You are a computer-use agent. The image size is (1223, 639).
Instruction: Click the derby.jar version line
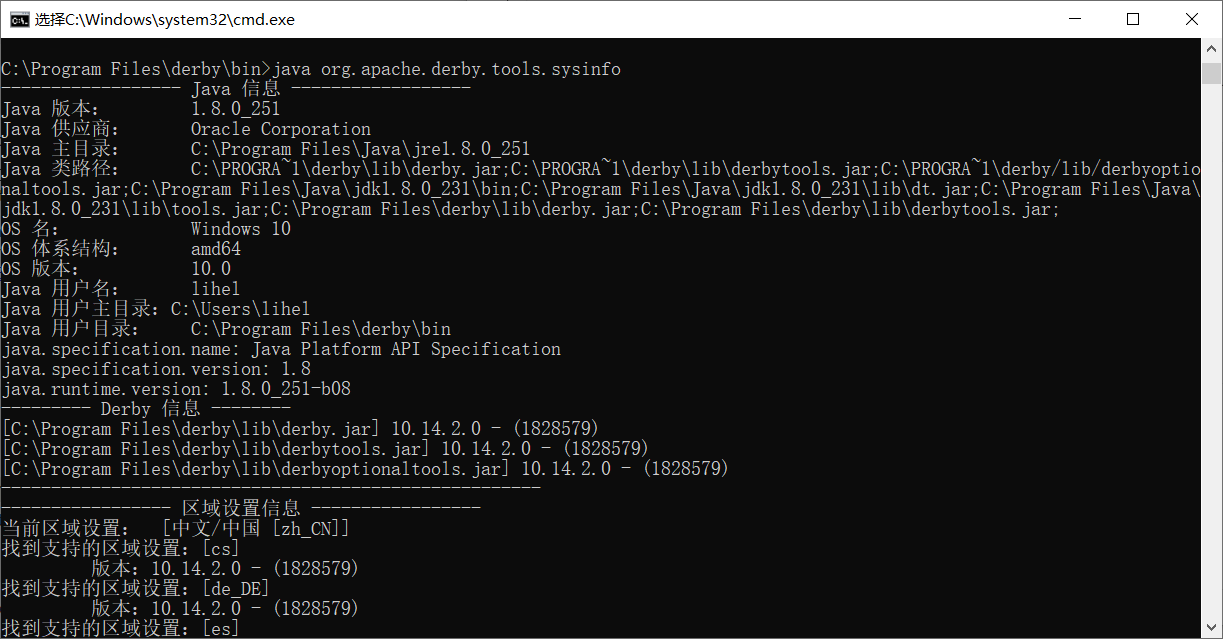(300, 429)
